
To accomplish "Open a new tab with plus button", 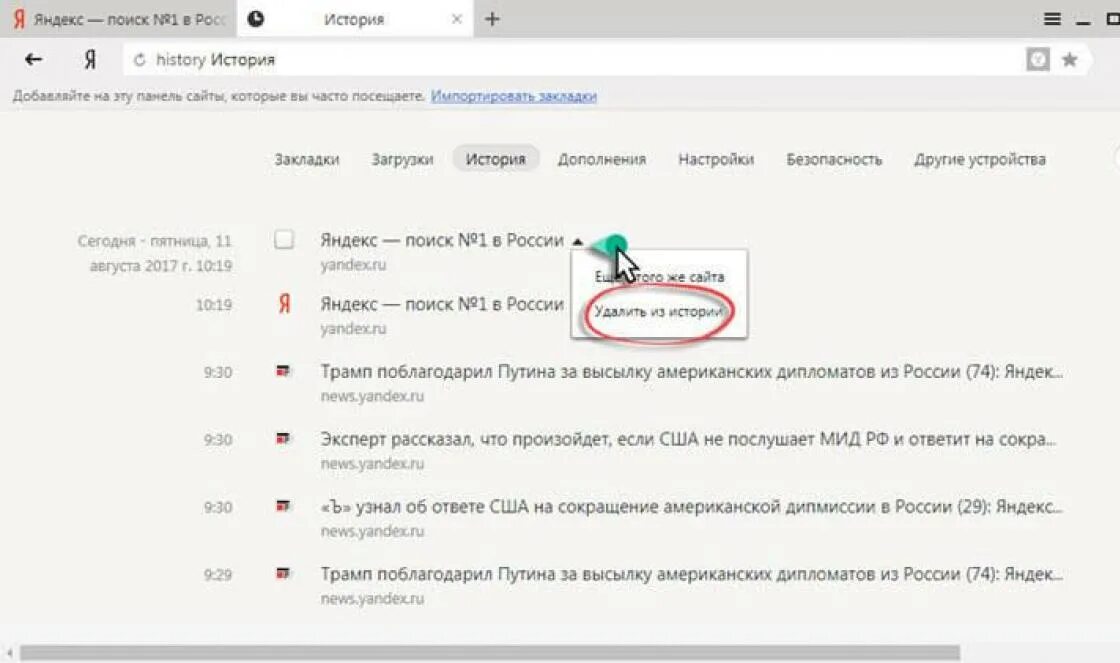I will coord(492,19).
